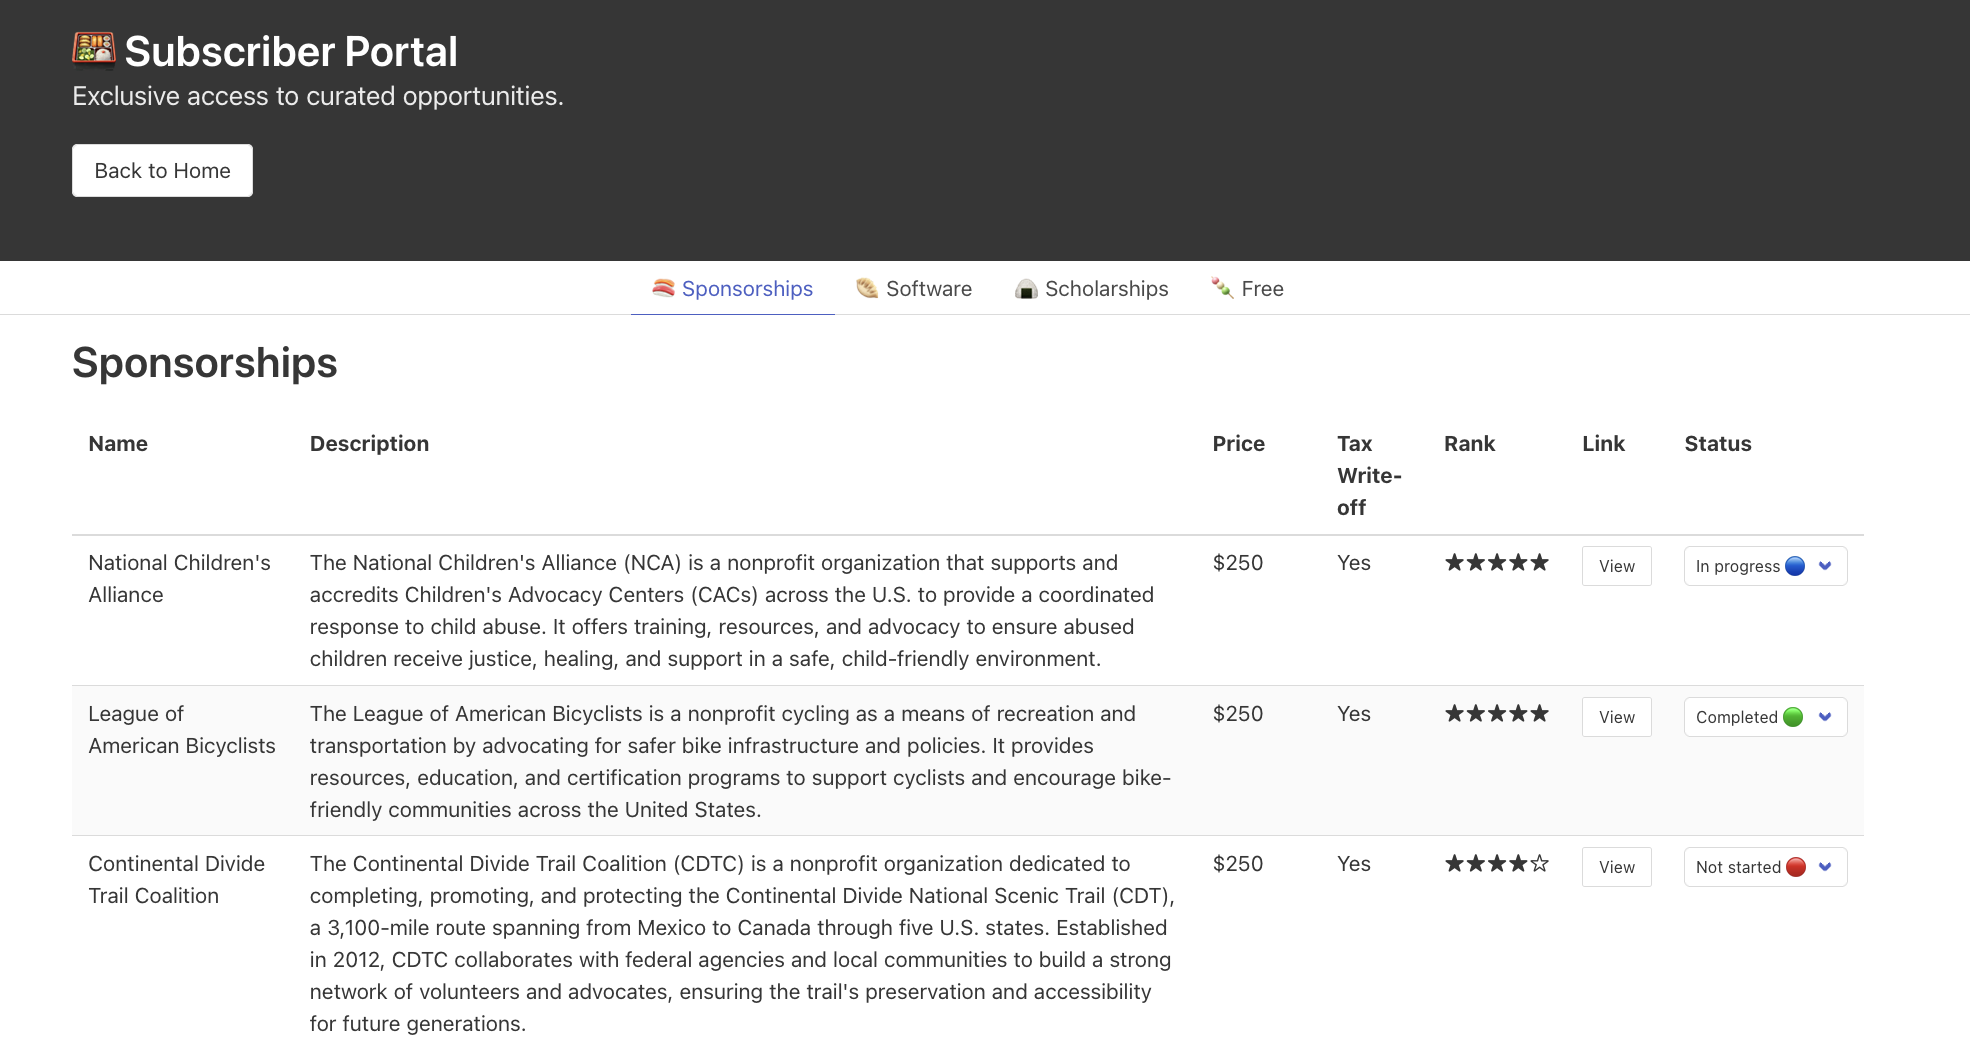
Task: Click the rice ball icon beside Scholarships
Action: pyautogui.click(x=1026, y=289)
